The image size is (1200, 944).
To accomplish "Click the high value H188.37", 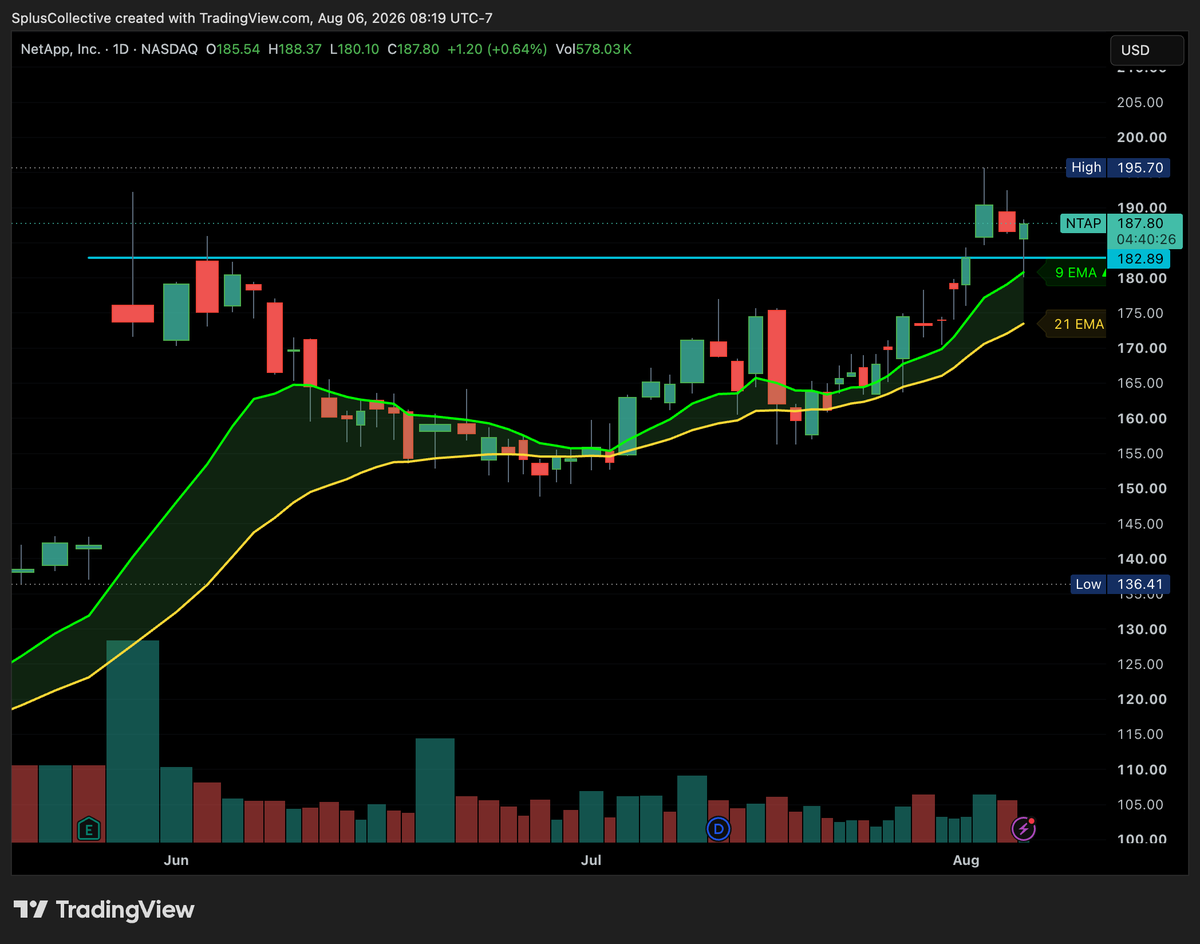I will click(x=294, y=48).
